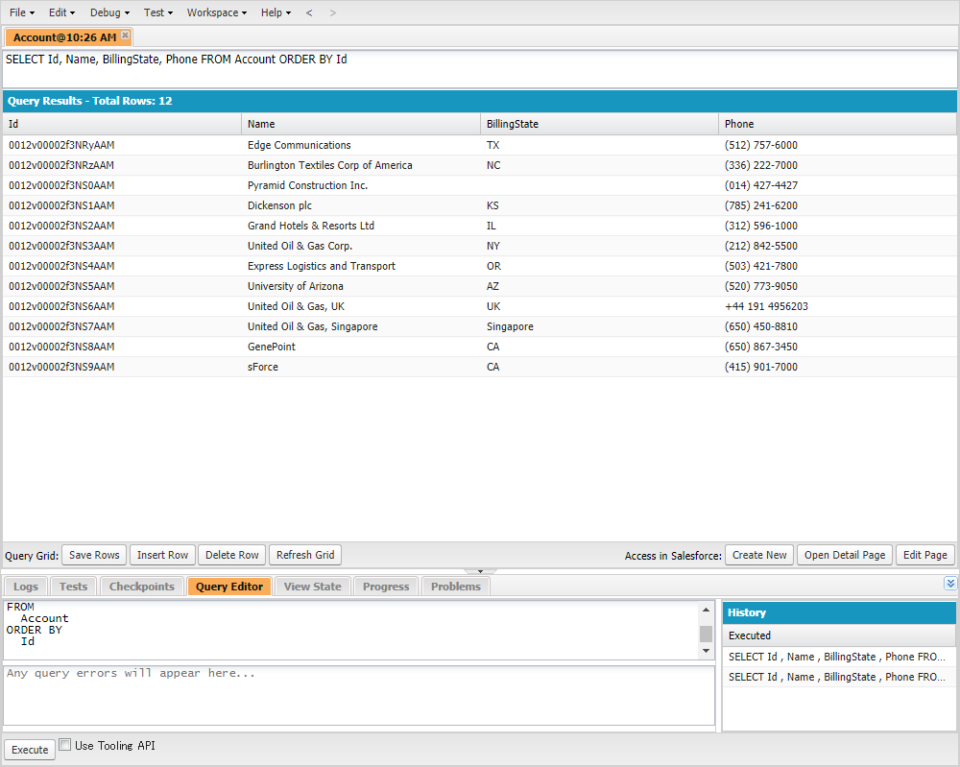Click the phone cell (415) 901-7000
The image size is (960, 767).
point(837,367)
